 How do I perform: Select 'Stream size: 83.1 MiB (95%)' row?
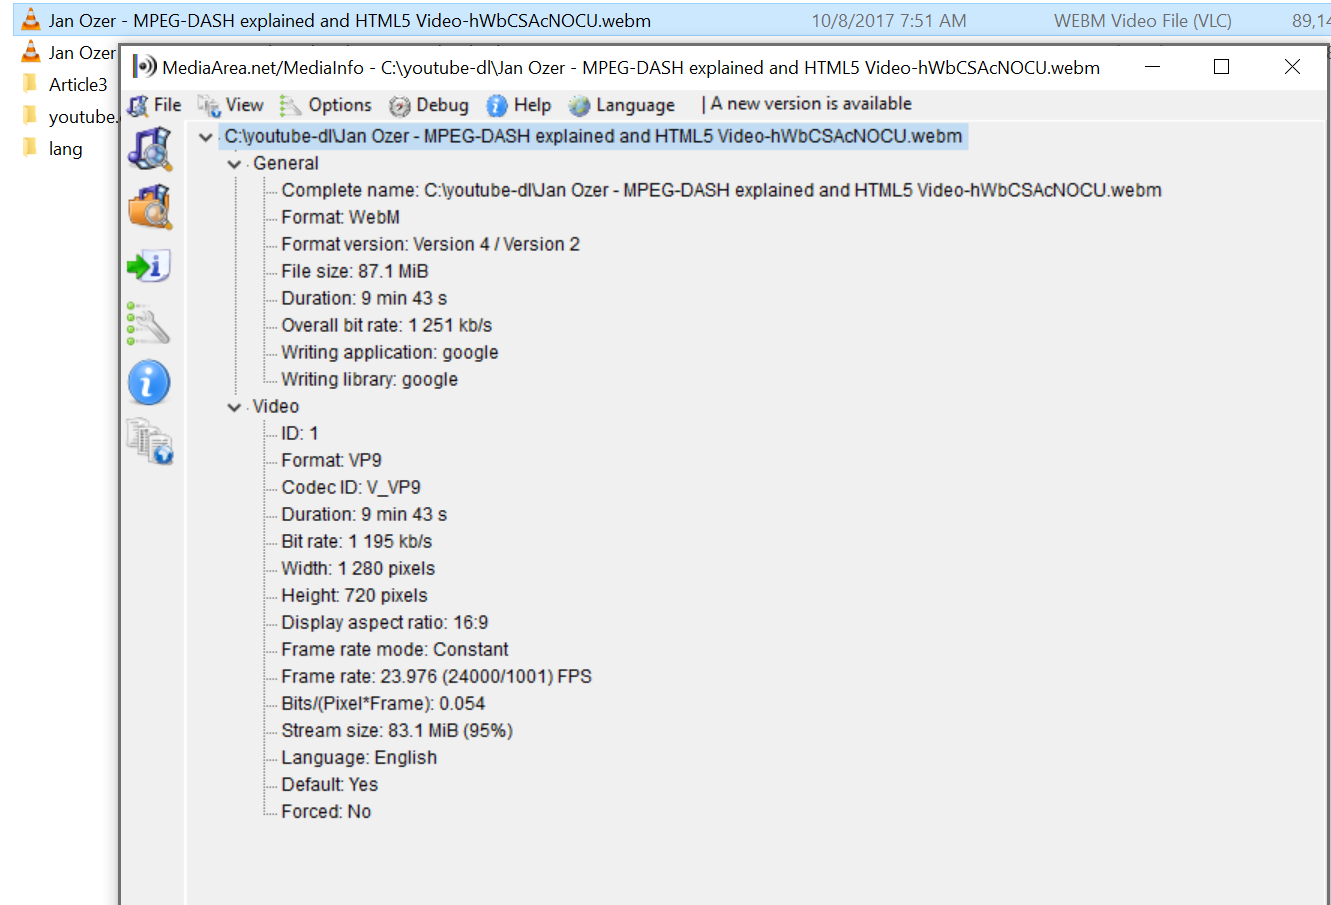click(396, 730)
